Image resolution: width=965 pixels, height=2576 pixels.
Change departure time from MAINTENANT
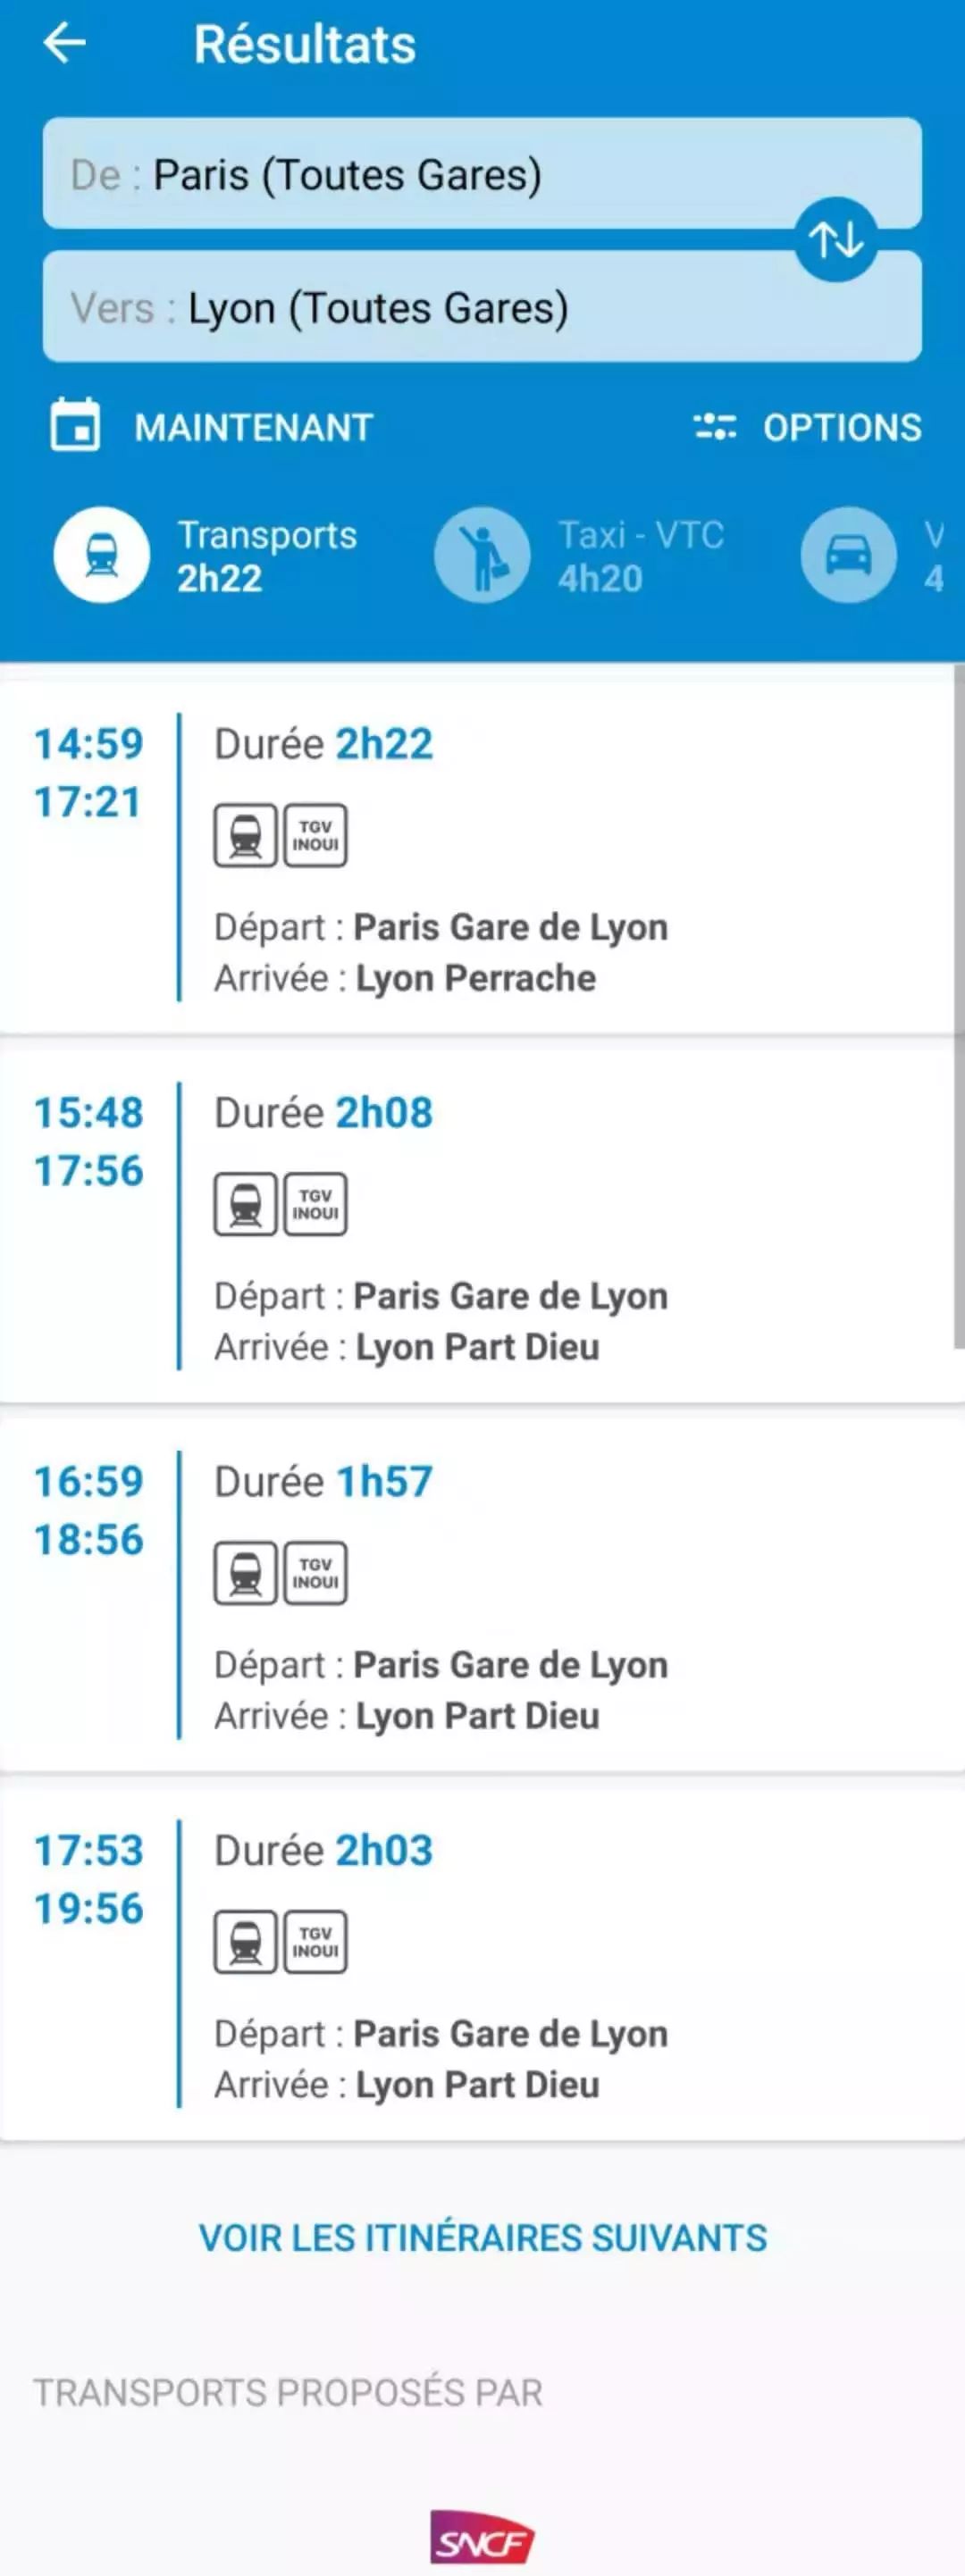coord(253,428)
